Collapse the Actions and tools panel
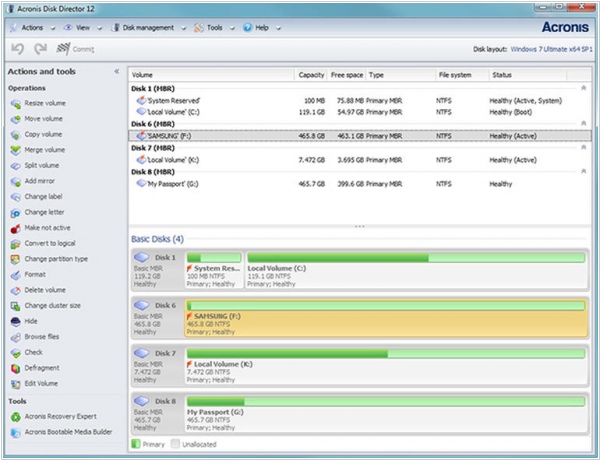The height and width of the screenshot is (460, 600). pyautogui.click(x=117, y=71)
